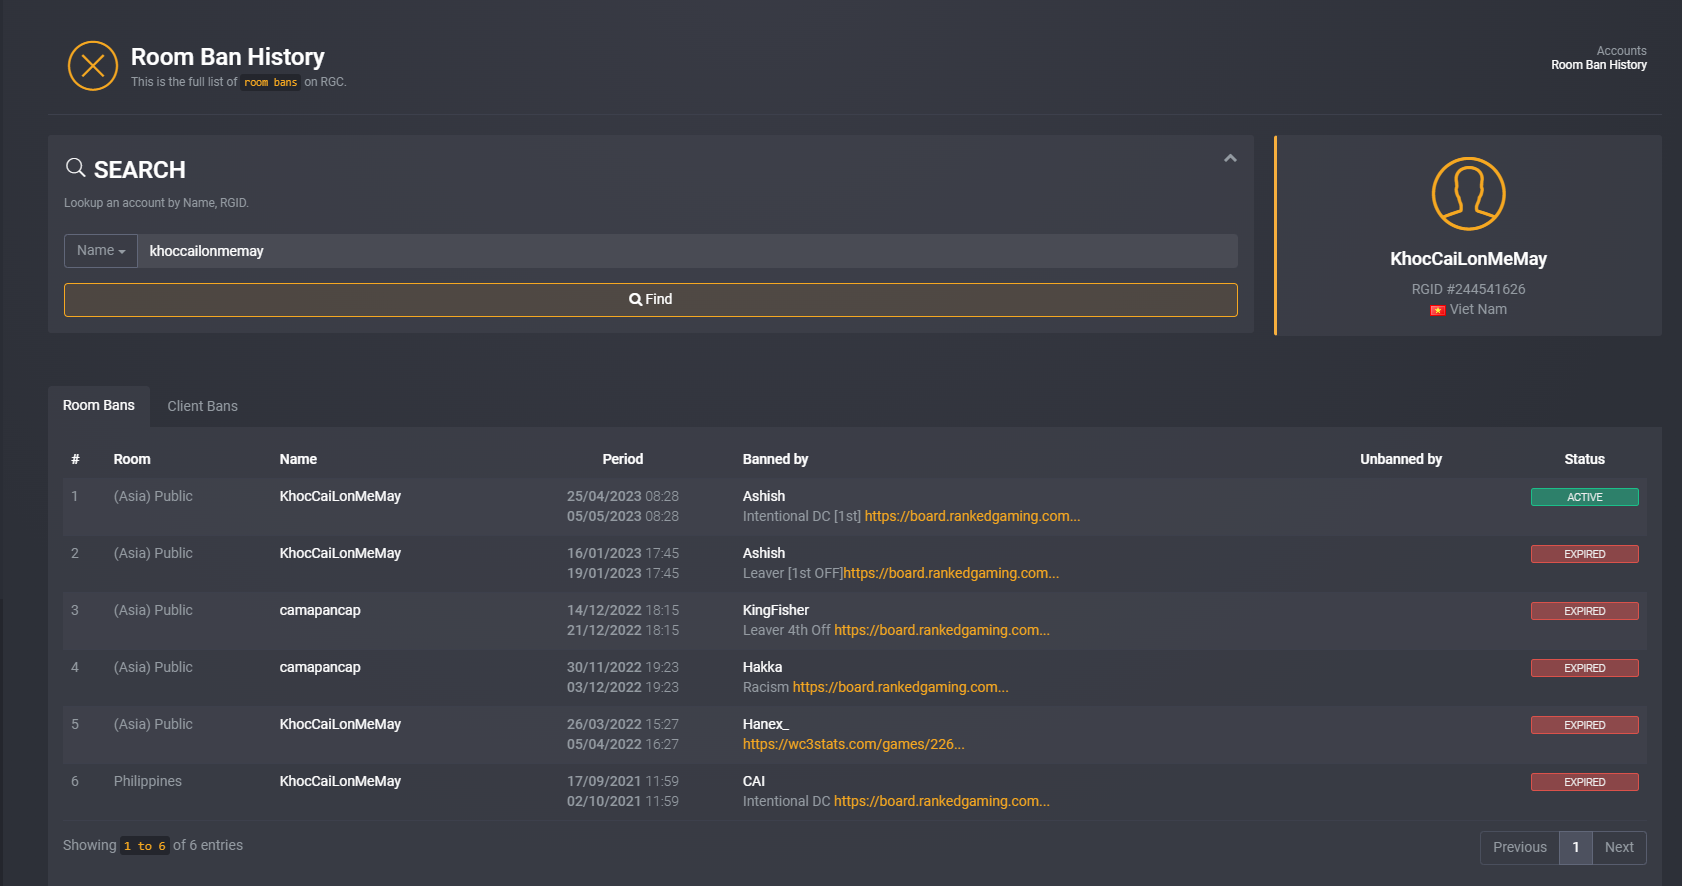Click banned-by name KingFisher

click(776, 610)
